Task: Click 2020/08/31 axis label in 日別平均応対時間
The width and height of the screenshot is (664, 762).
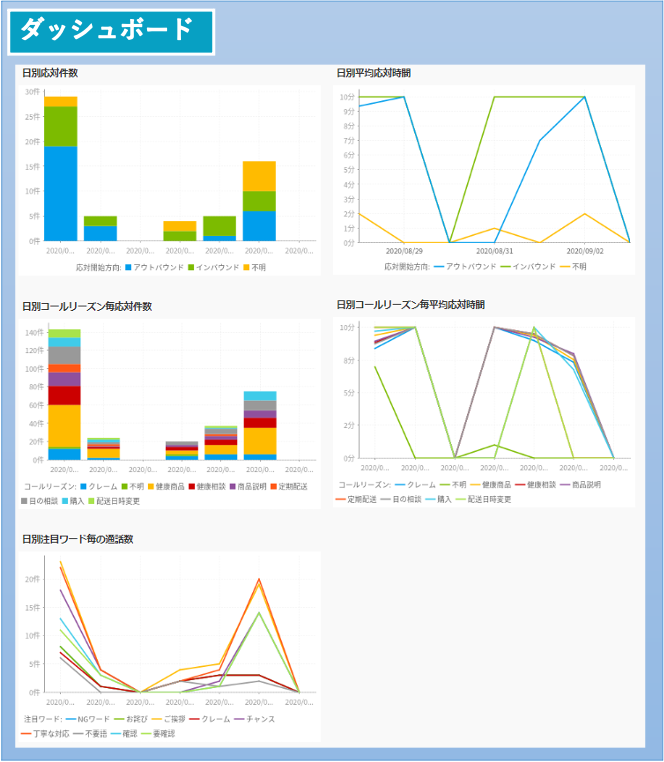Action: click(493, 251)
